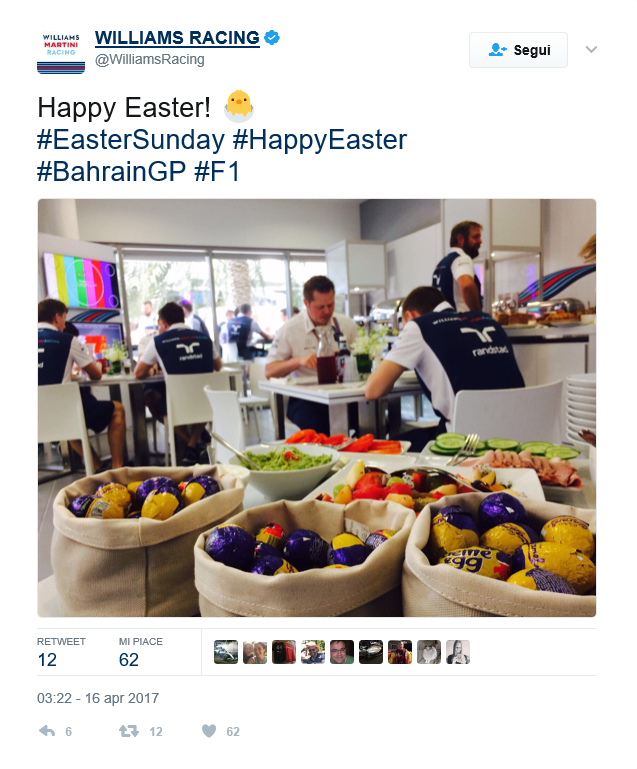
Task: Enlarge the Easter eggs photo
Action: coord(316,407)
